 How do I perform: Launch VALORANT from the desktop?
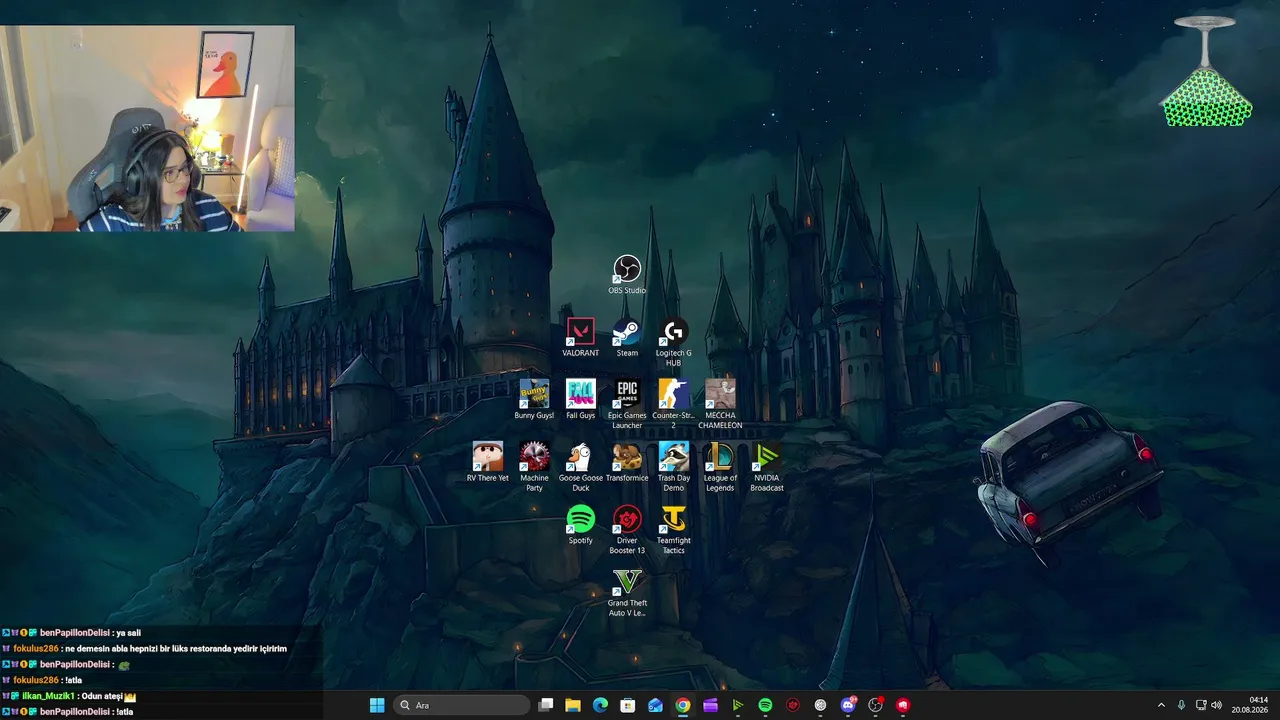[x=580, y=337]
